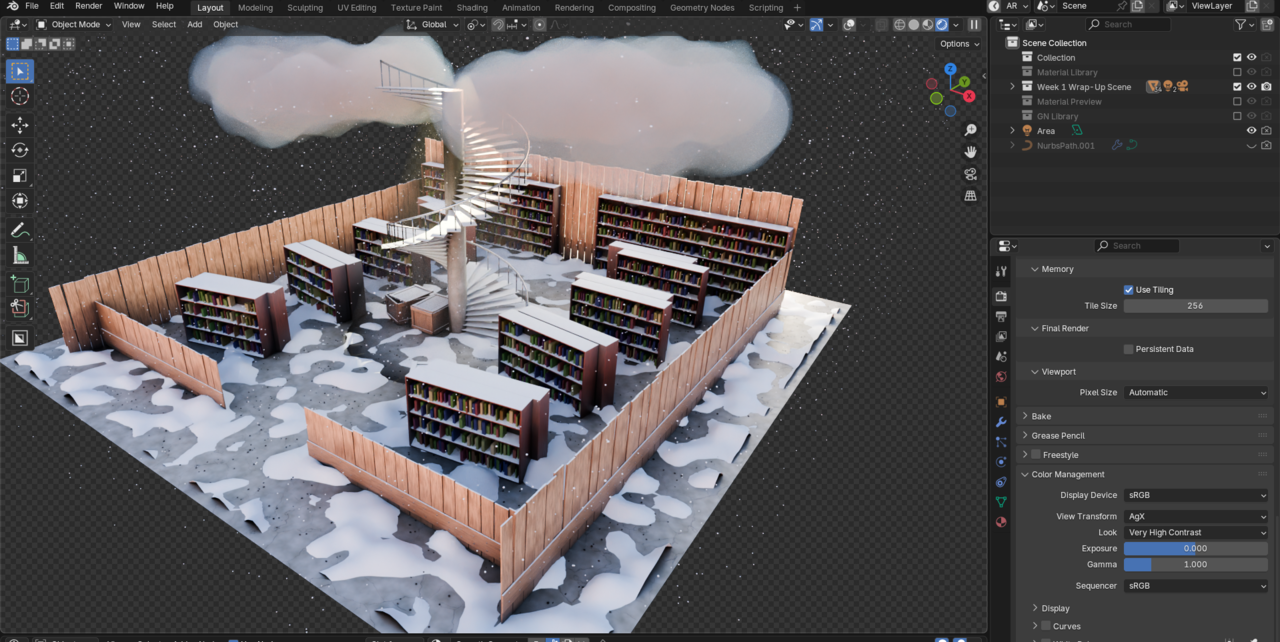Switch to the Modeling workspace tab
The width and height of the screenshot is (1280, 642).
(255, 7)
